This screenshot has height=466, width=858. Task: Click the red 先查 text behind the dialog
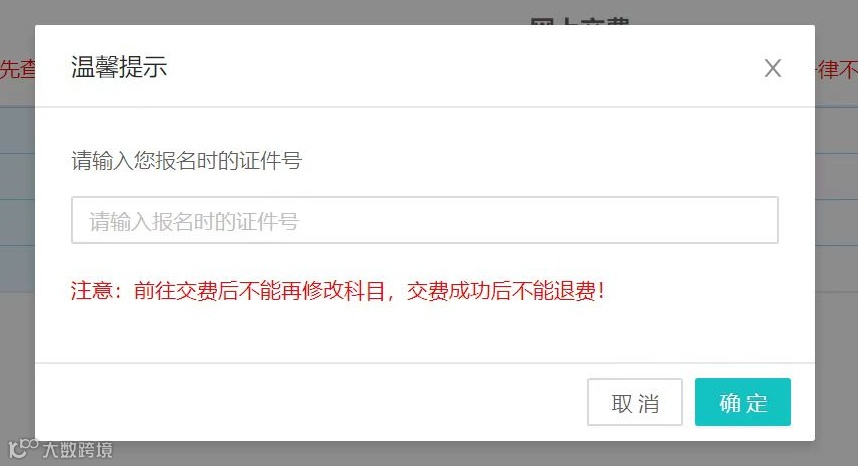18,69
